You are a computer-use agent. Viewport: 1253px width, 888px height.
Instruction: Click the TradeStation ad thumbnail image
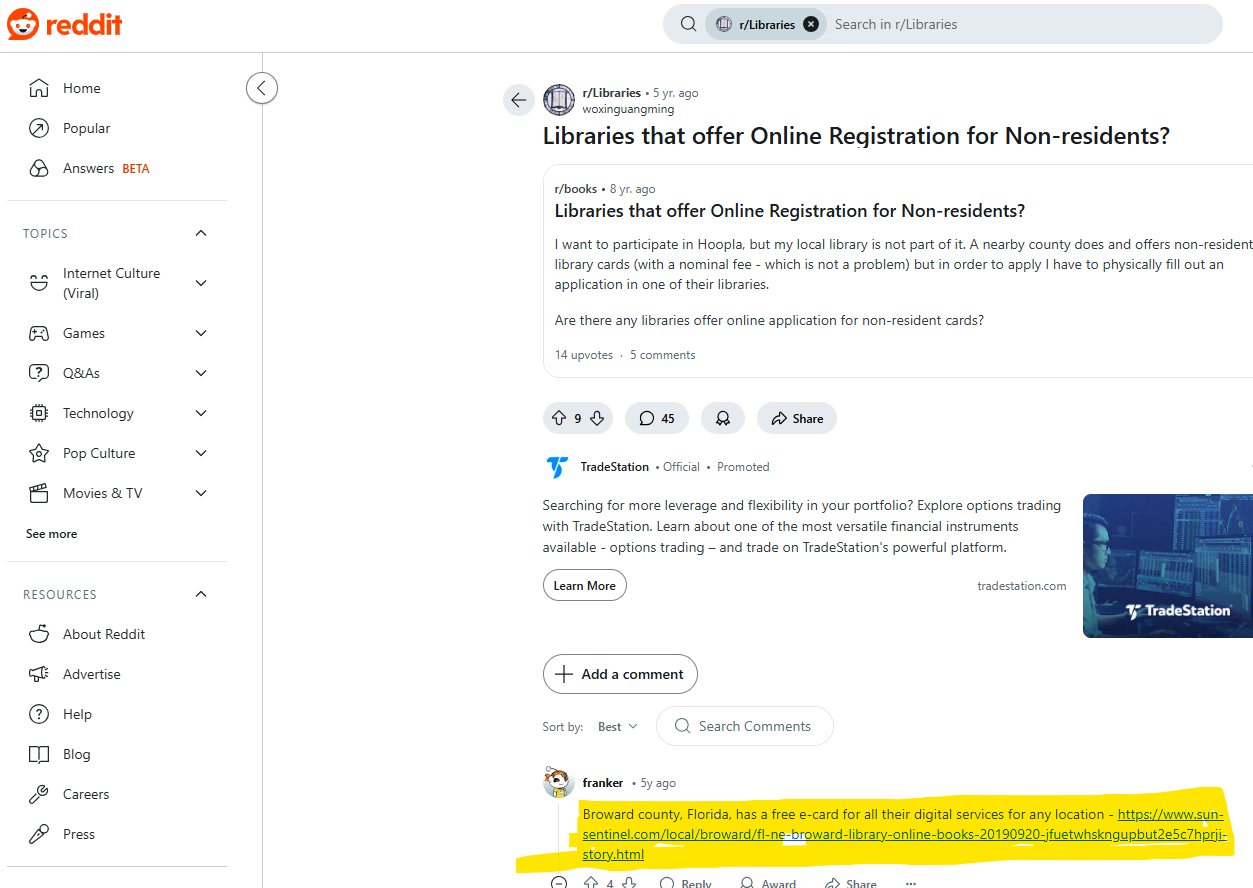[x=1167, y=566]
